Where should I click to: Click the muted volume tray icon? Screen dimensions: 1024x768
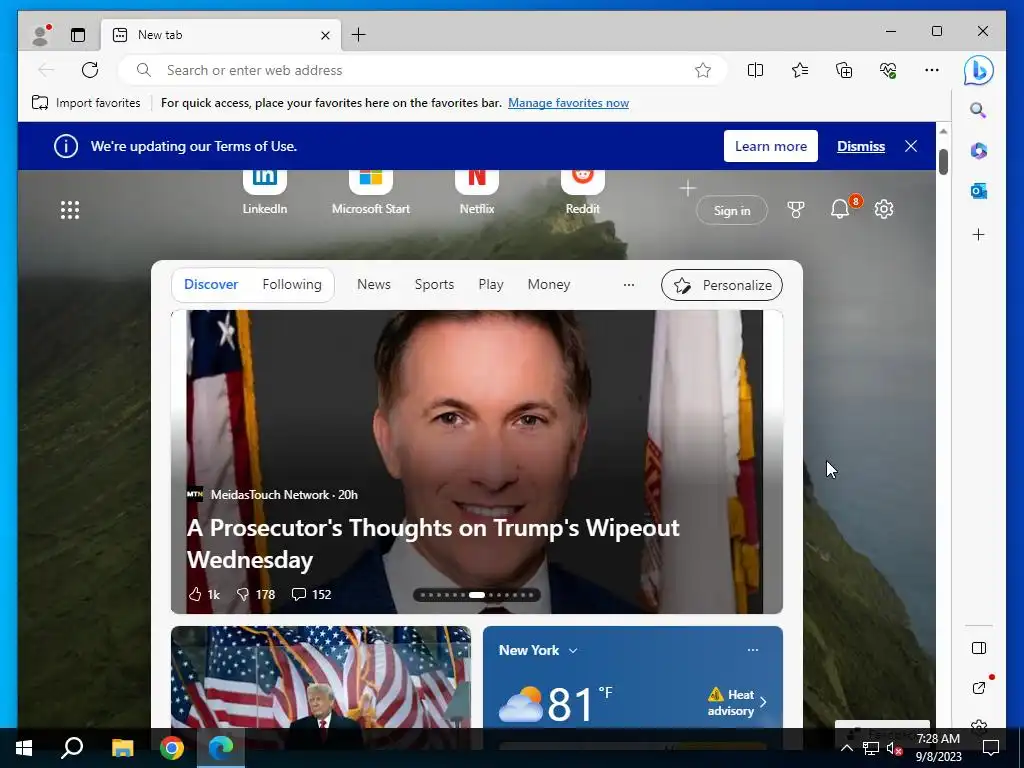coord(895,748)
